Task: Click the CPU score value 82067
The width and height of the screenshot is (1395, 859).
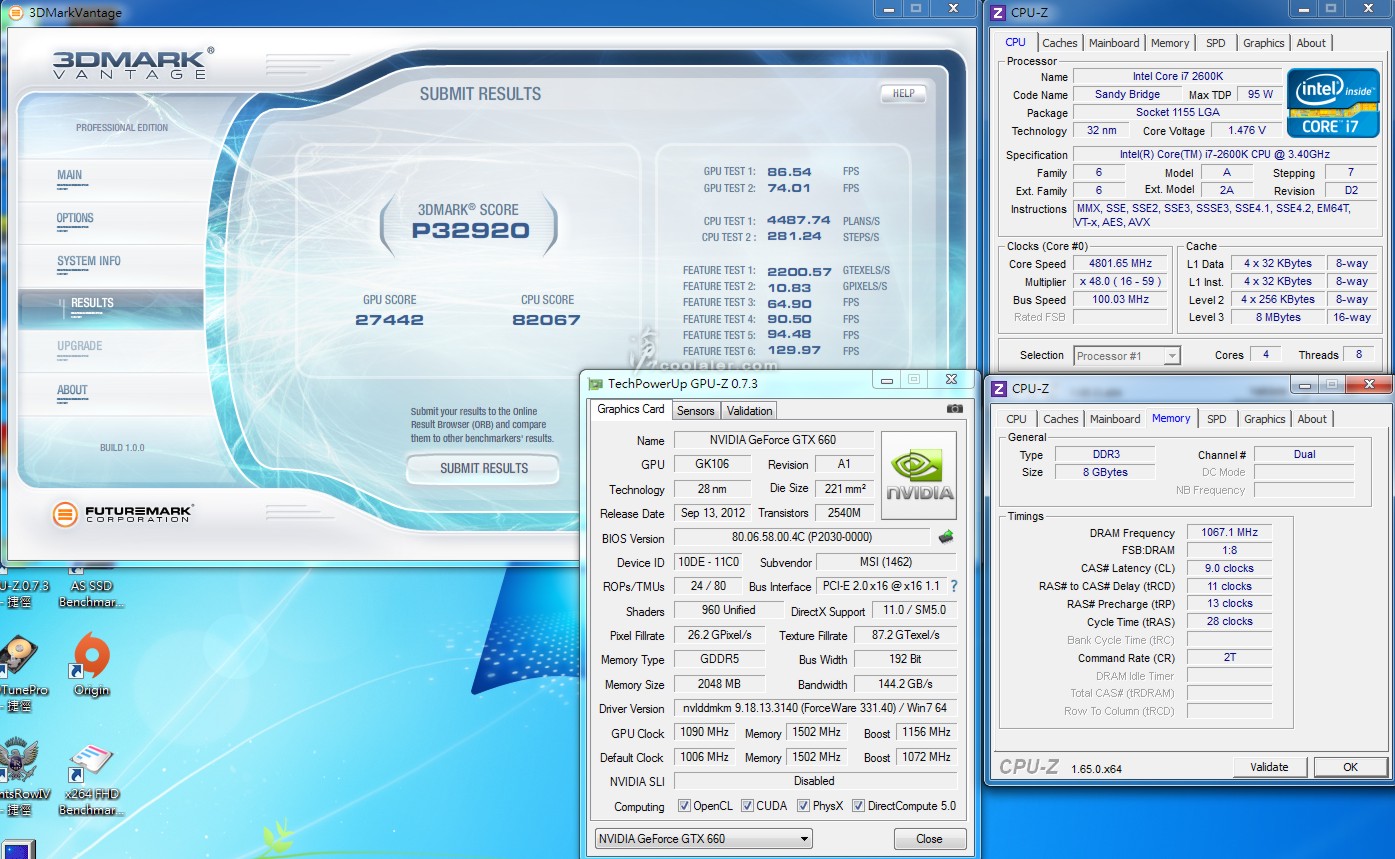Action: coord(546,320)
